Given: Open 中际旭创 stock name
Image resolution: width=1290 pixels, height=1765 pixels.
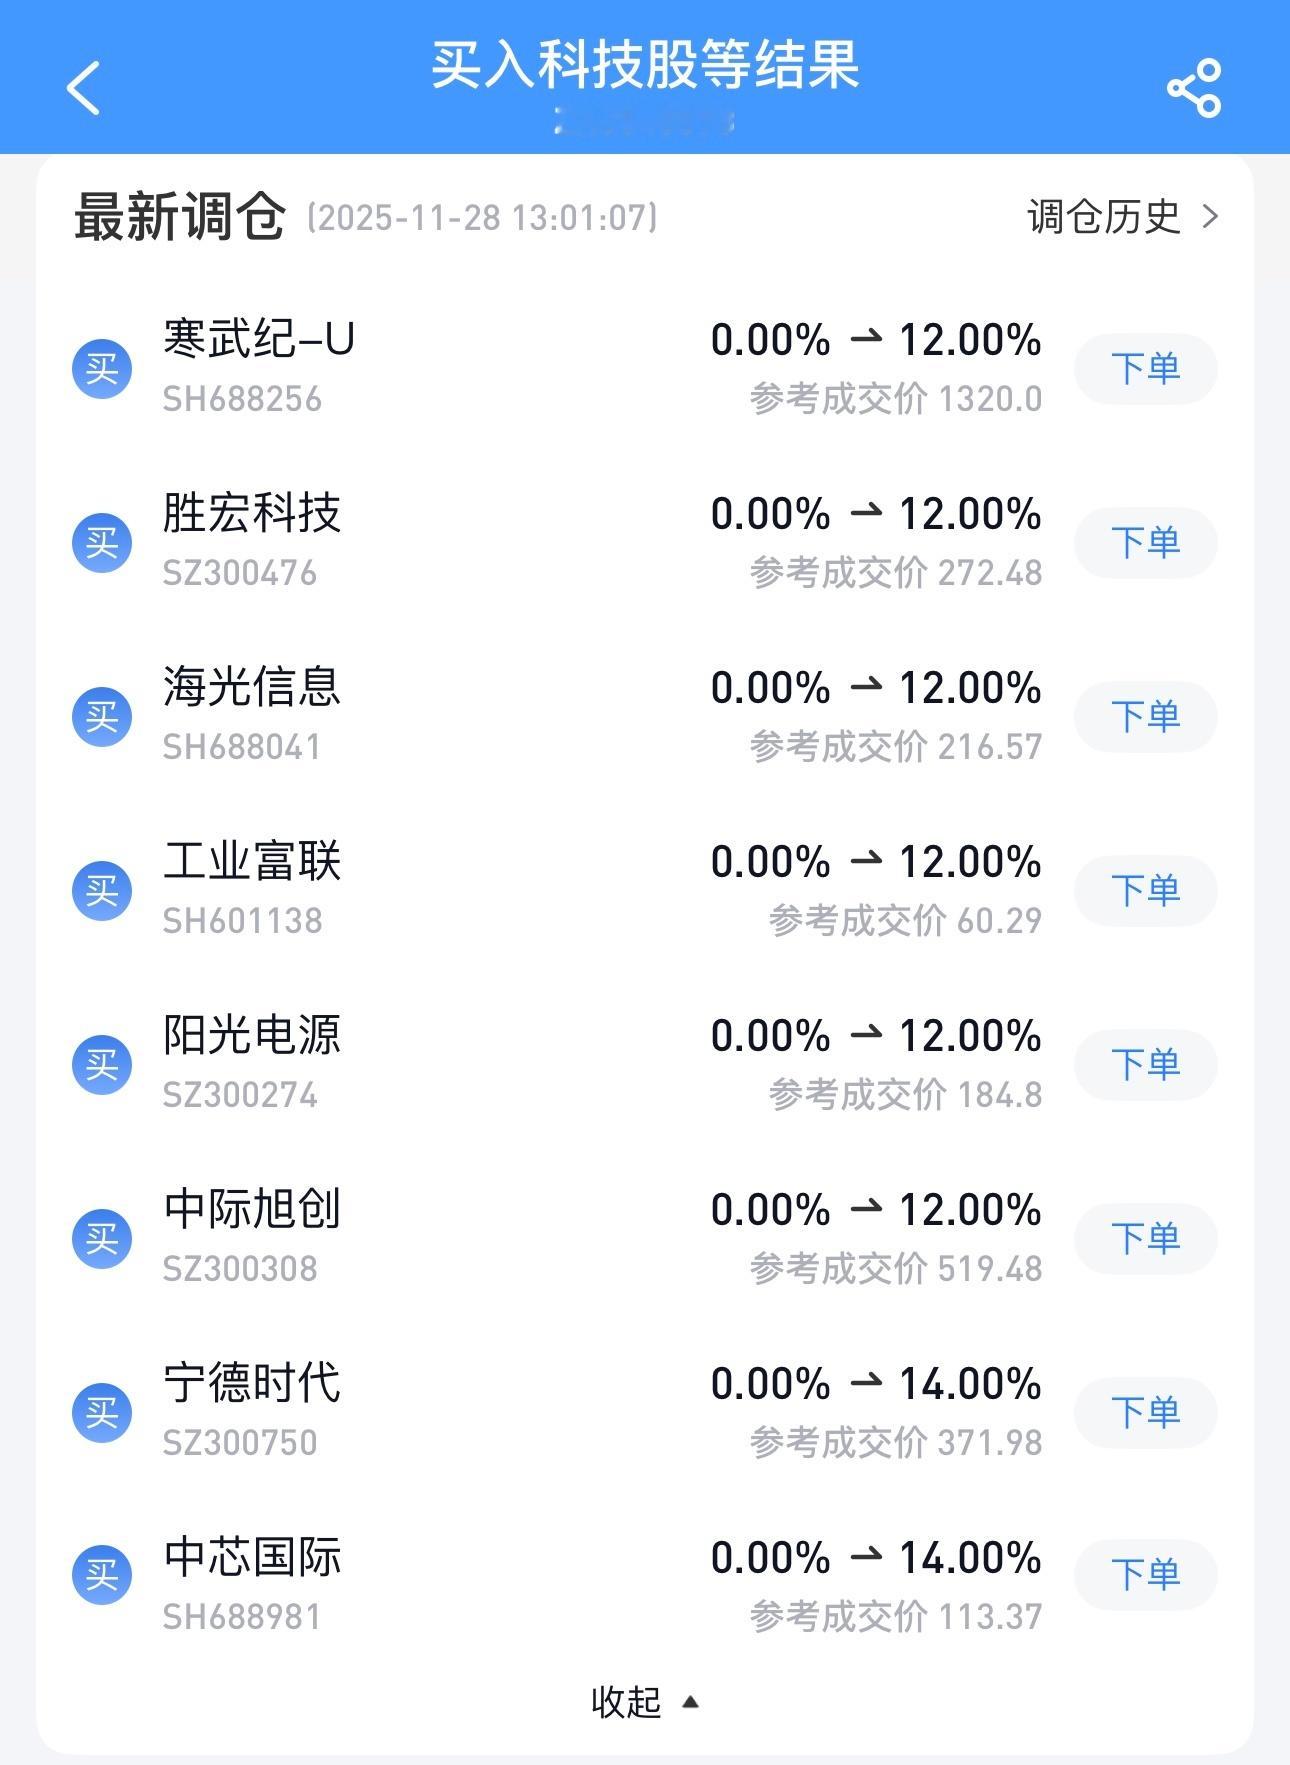Looking at the screenshot, I should point(252,1209).
